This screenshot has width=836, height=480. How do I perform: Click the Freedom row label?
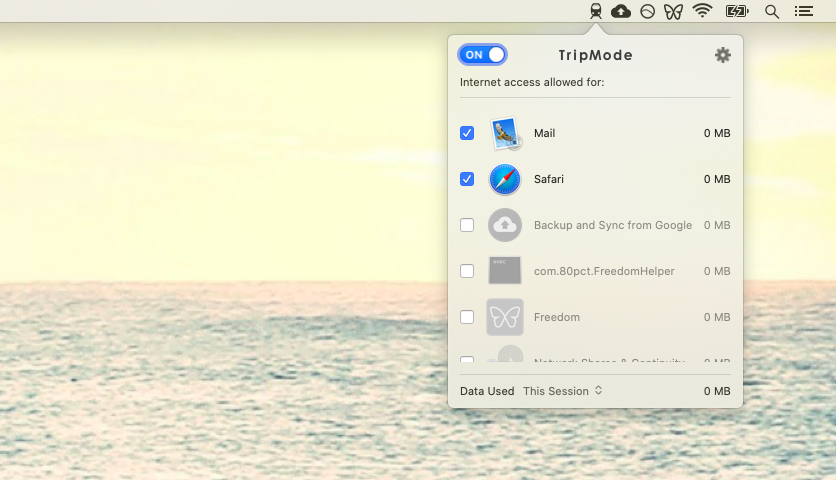point(557,317)
